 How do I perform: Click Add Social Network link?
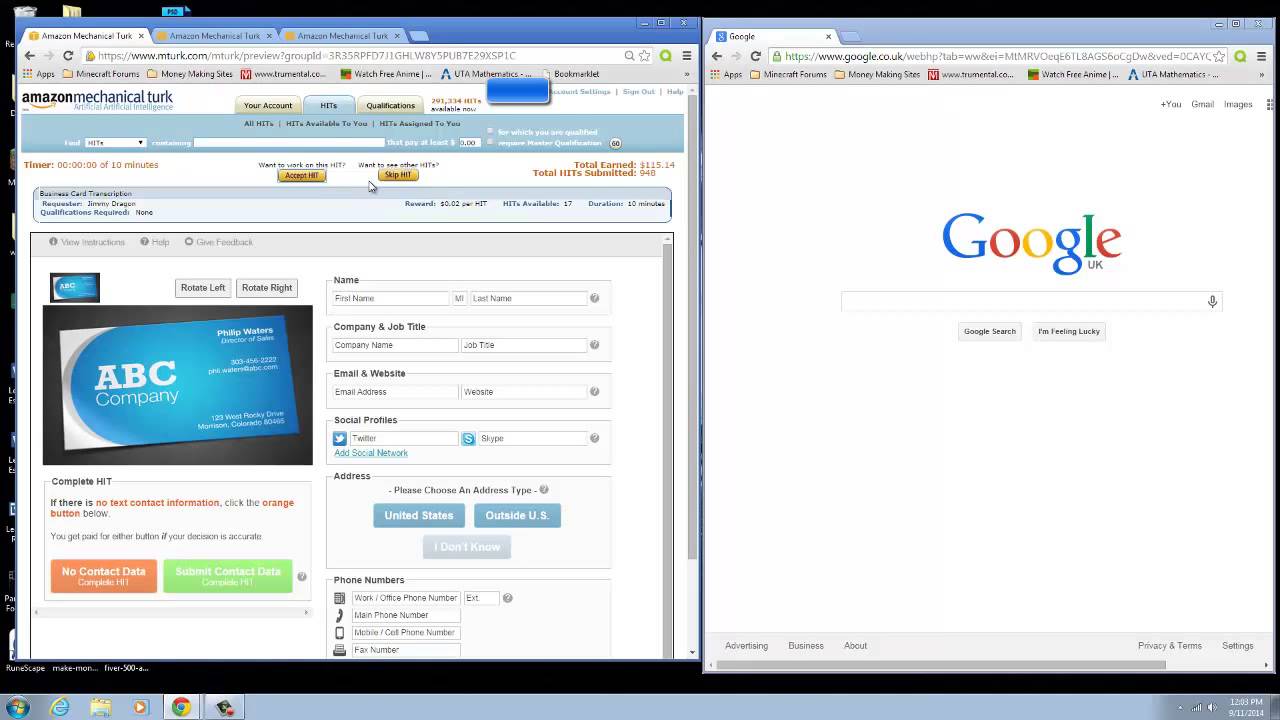coord(371,453)
